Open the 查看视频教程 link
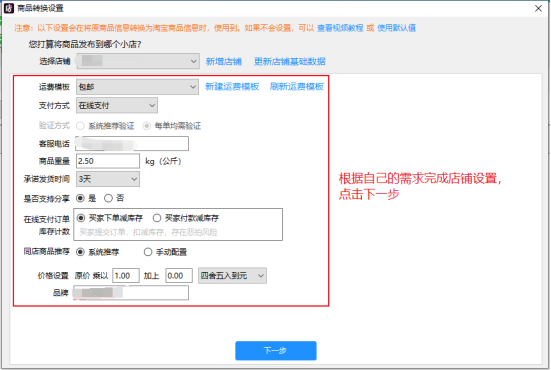The image size is (551, 370). (340, 28)
